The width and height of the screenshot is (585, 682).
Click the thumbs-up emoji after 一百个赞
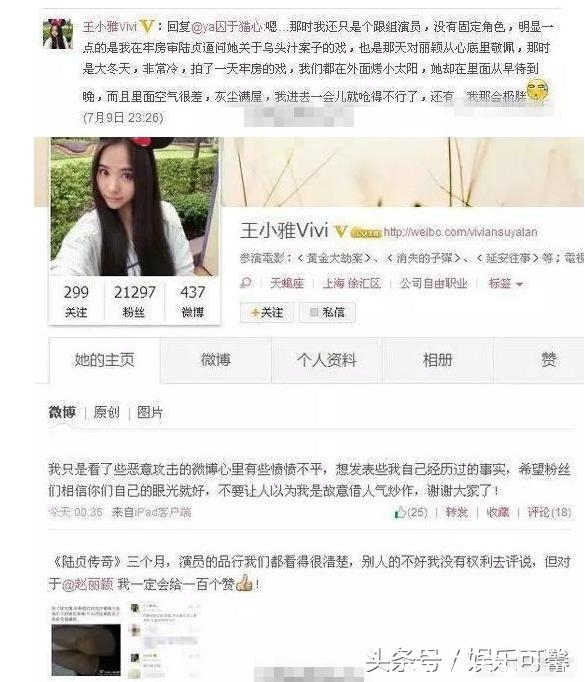[x=244, y=582]
